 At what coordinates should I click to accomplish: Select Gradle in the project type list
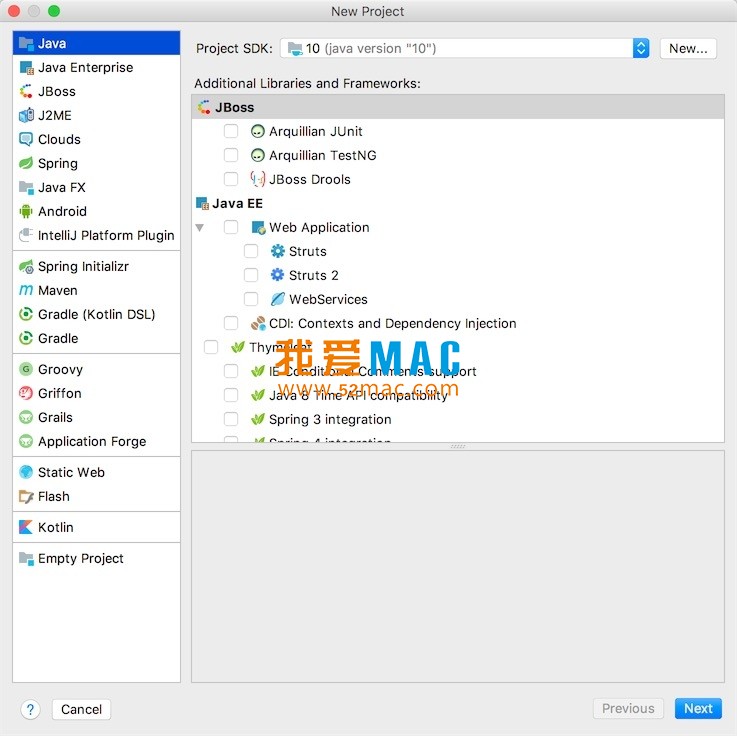coord(96,338)
